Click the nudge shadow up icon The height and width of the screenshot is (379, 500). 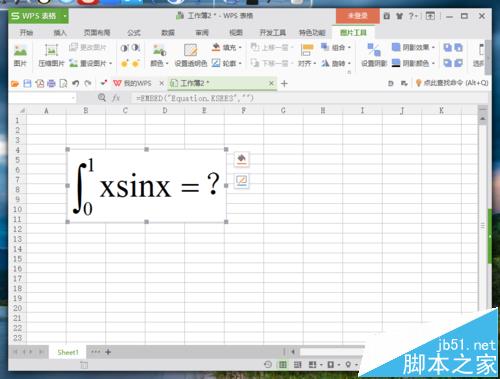coord(447,48)
